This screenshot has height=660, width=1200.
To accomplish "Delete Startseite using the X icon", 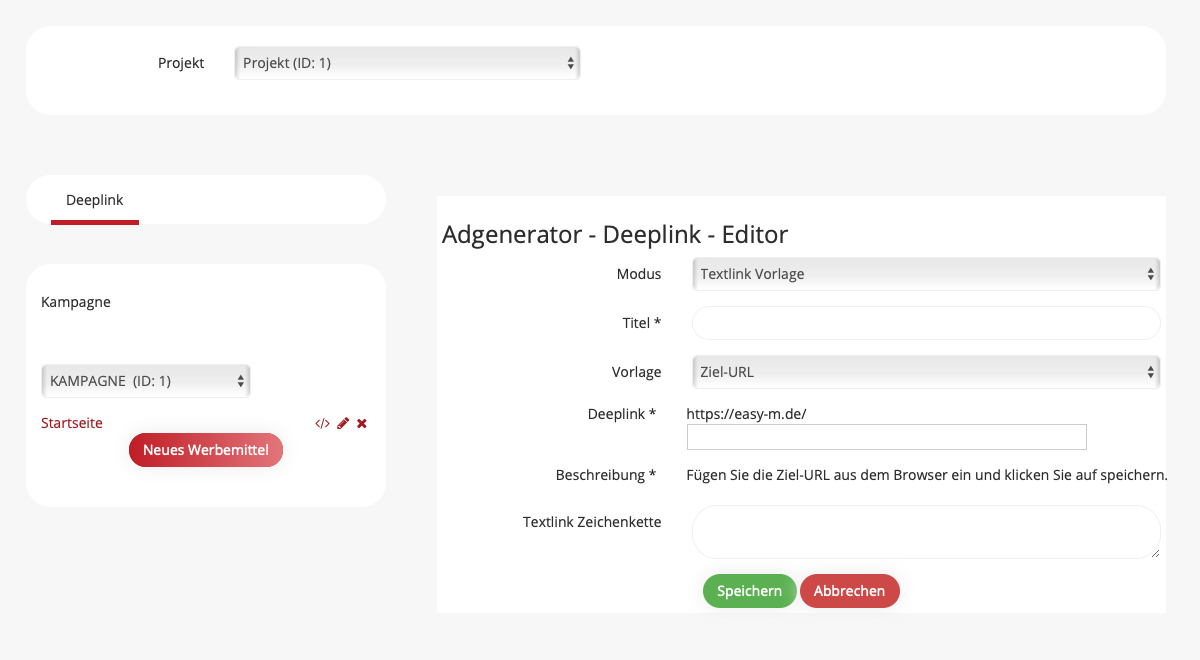I will tap(362, 424).
